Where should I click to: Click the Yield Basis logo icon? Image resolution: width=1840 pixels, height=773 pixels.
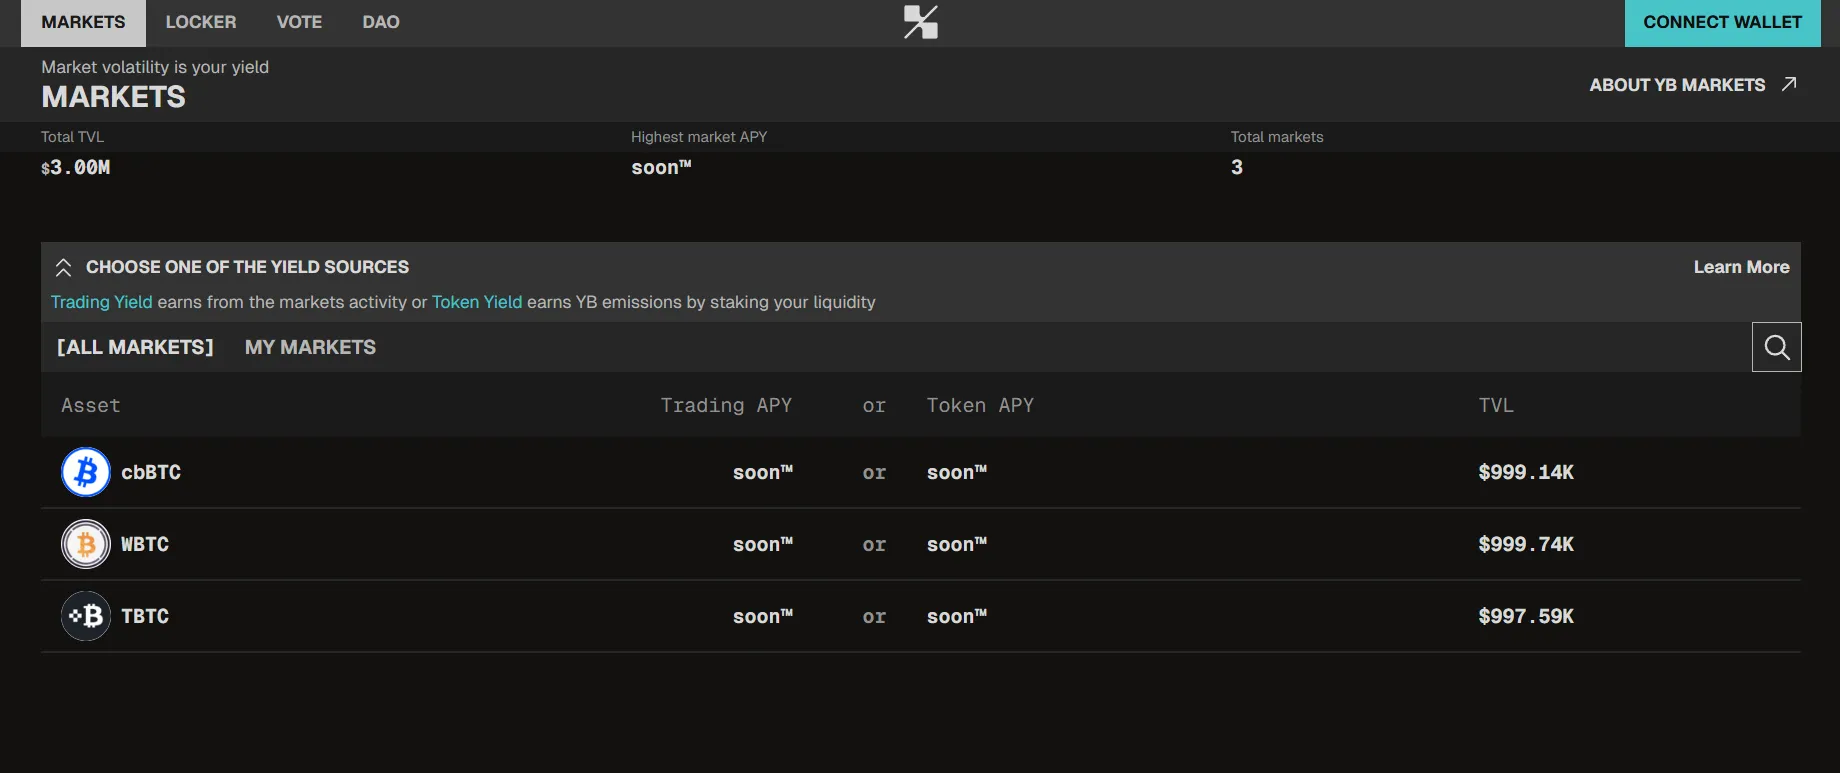pyautogui.click(x=920, y=22)
